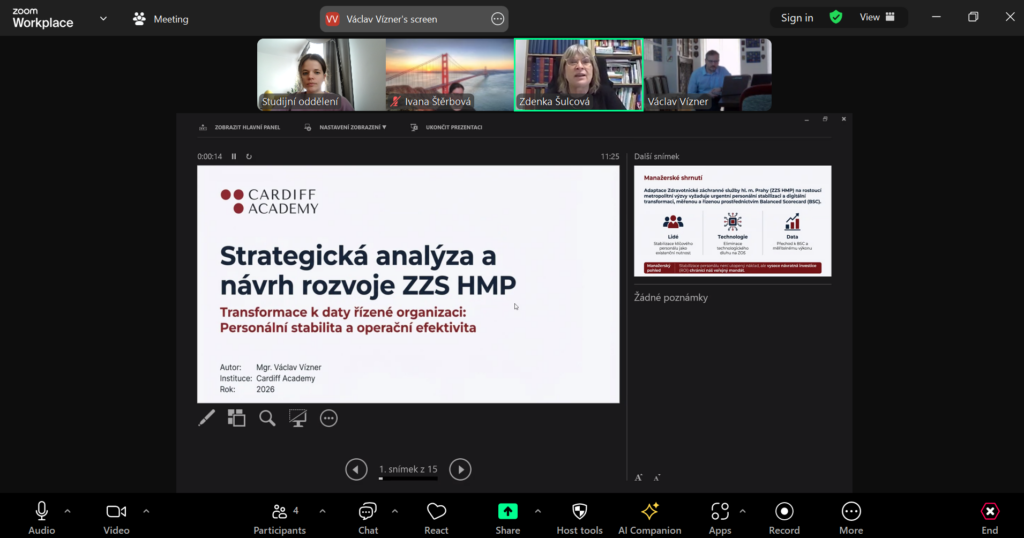The width and height of the screenshot is (1024, 538).
Task: Click the Sign in button
Action: tap(797, 17)
